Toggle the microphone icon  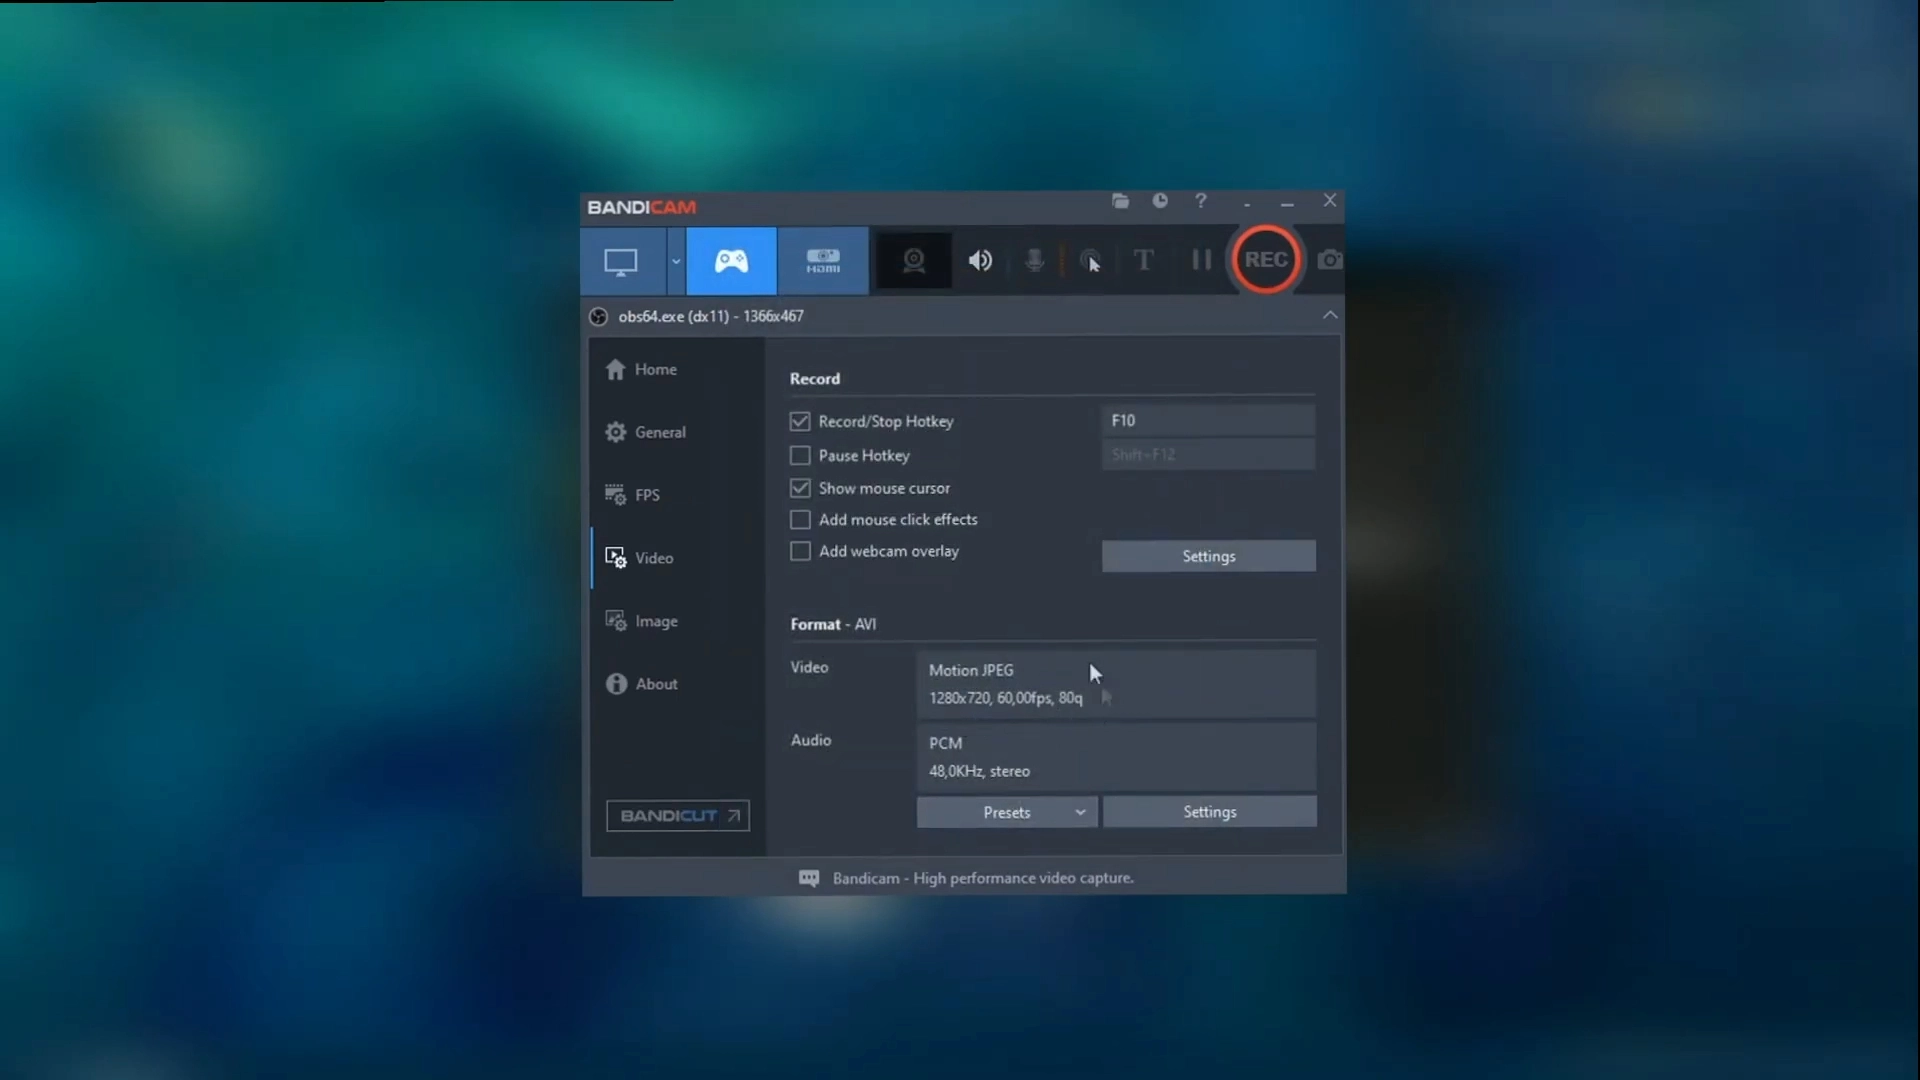tap(1035, 261)
